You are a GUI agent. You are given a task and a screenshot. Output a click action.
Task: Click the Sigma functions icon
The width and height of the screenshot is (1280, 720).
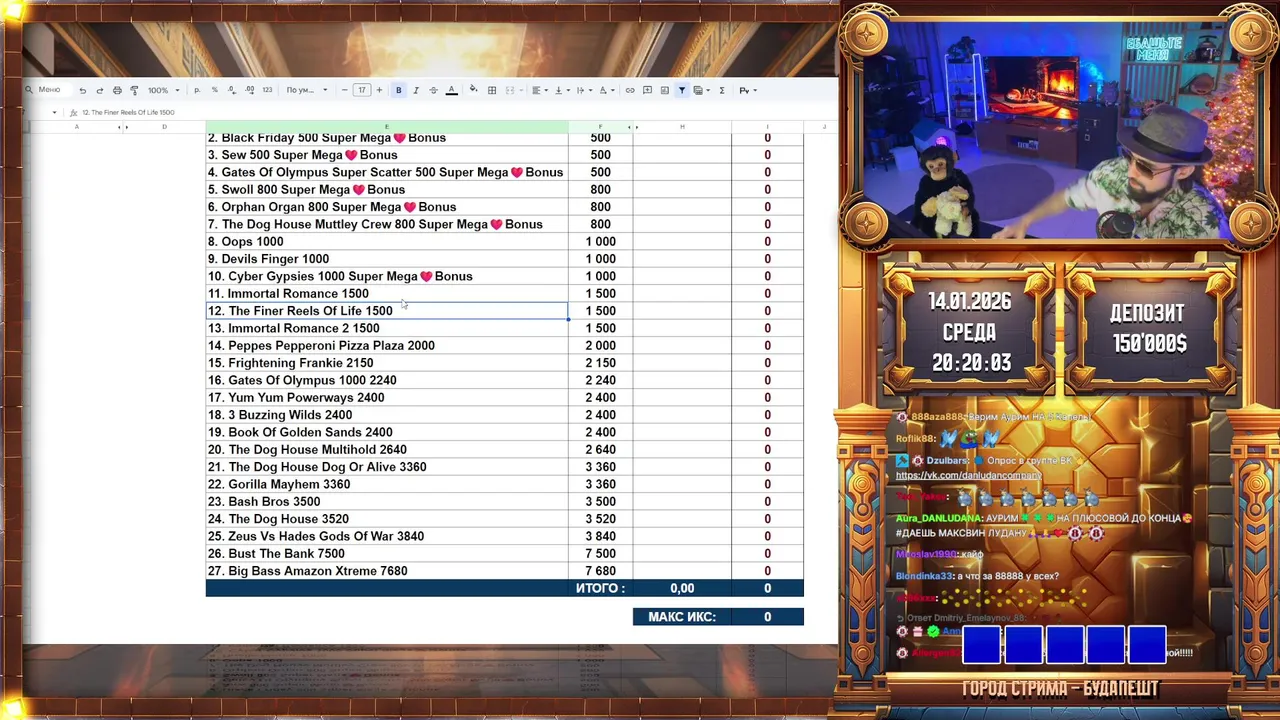click(722, 90)
